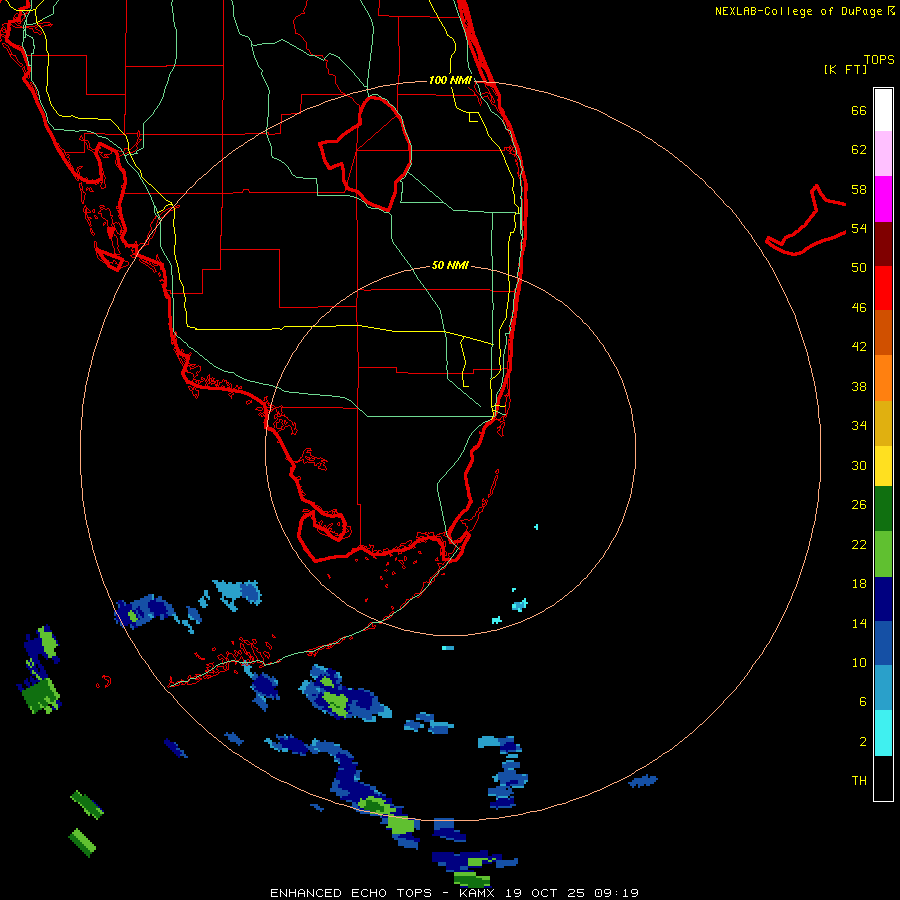Viewport: 900px width, 900px height.
Task: Click the legend value '66'
Action: (x=859, y=110)
